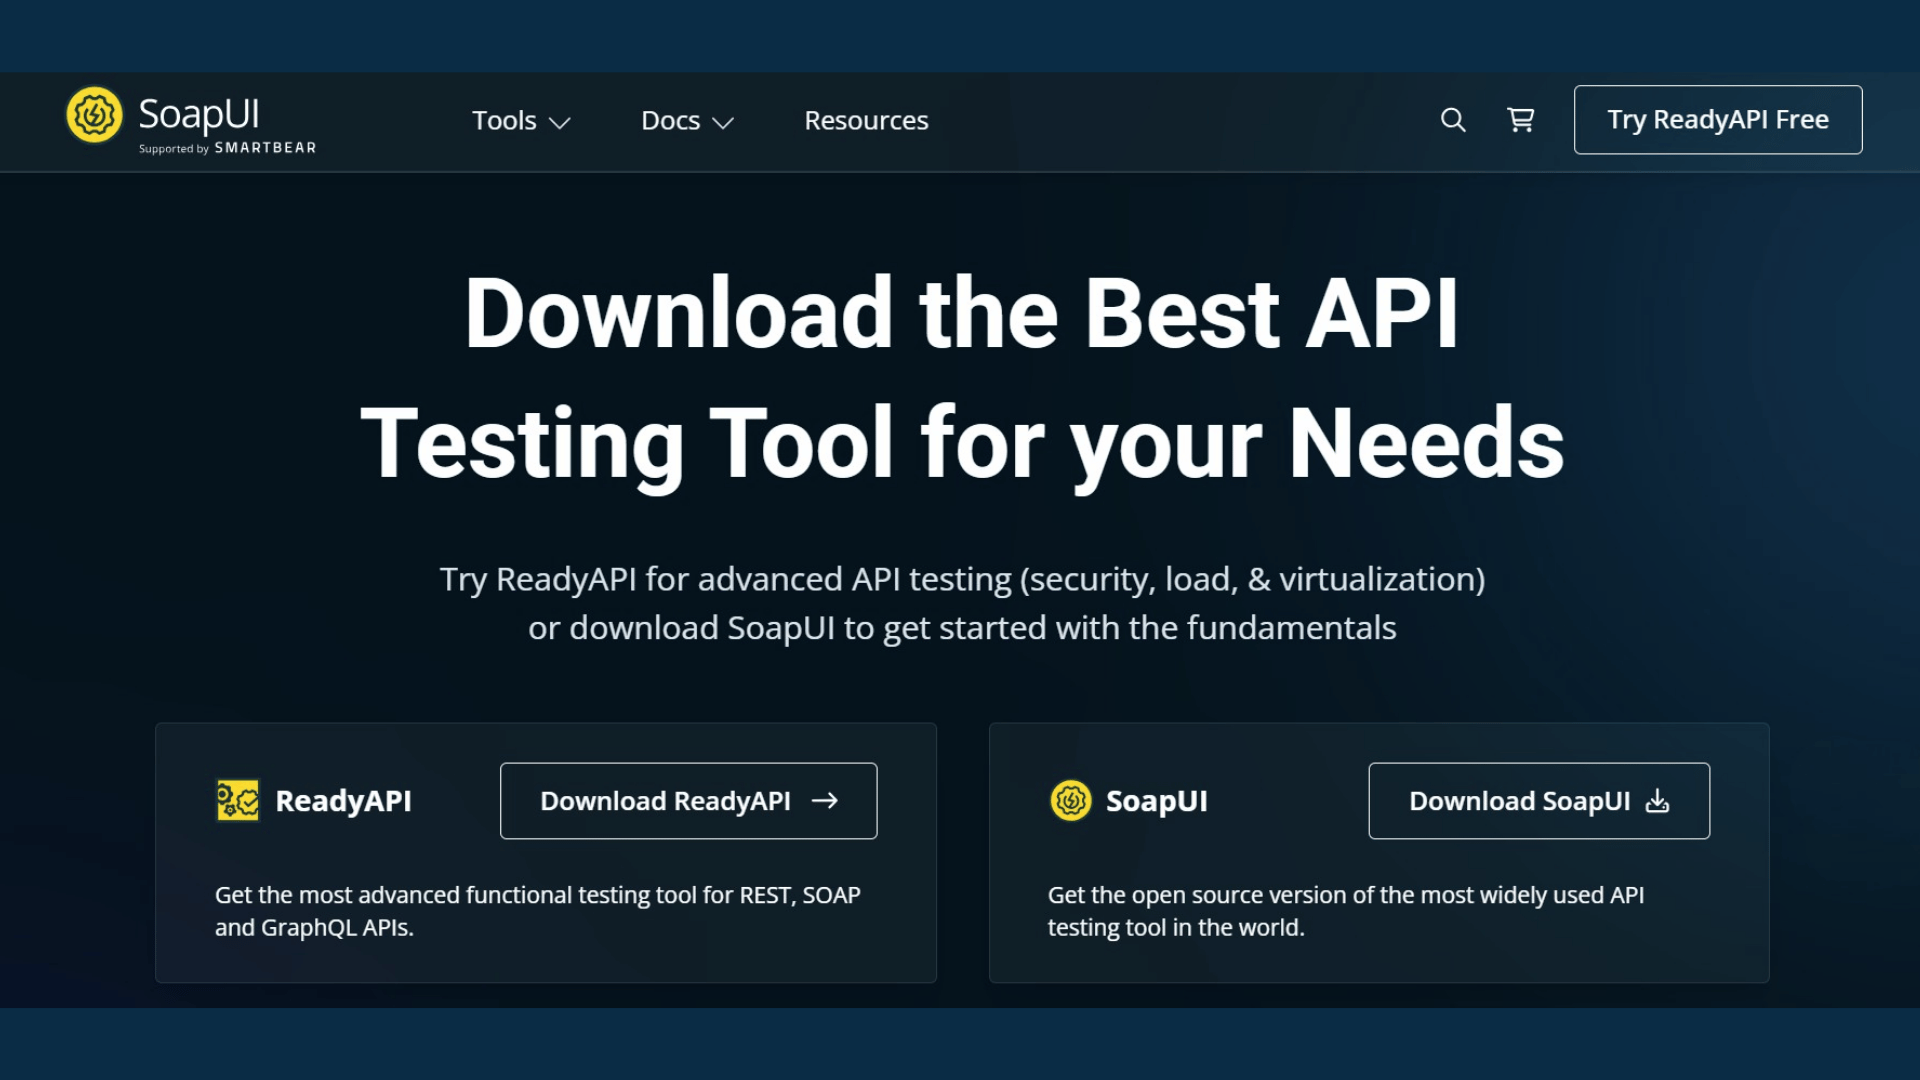Image resolution: width=1920 pixels, height=1080 pixels.
Task: Open the search magnifier icon
Action: [1453, 120]
